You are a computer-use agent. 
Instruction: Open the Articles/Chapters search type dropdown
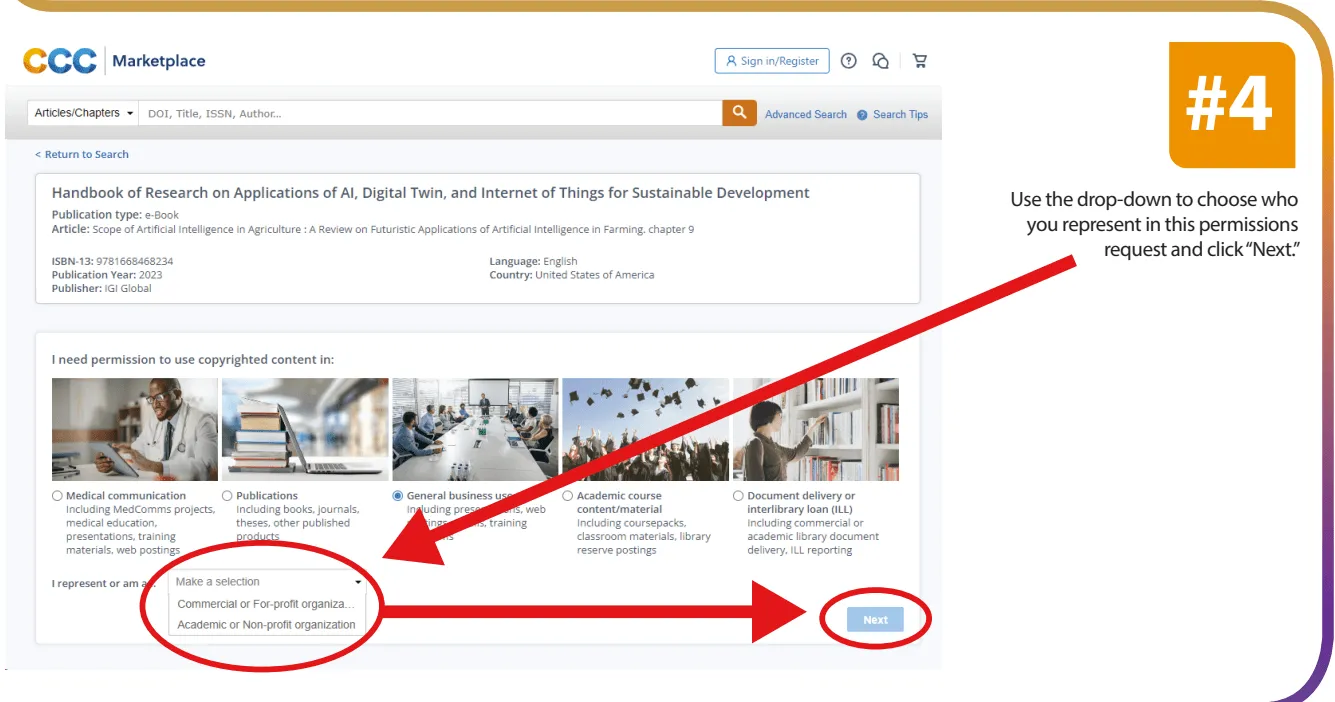click(82, 113)
